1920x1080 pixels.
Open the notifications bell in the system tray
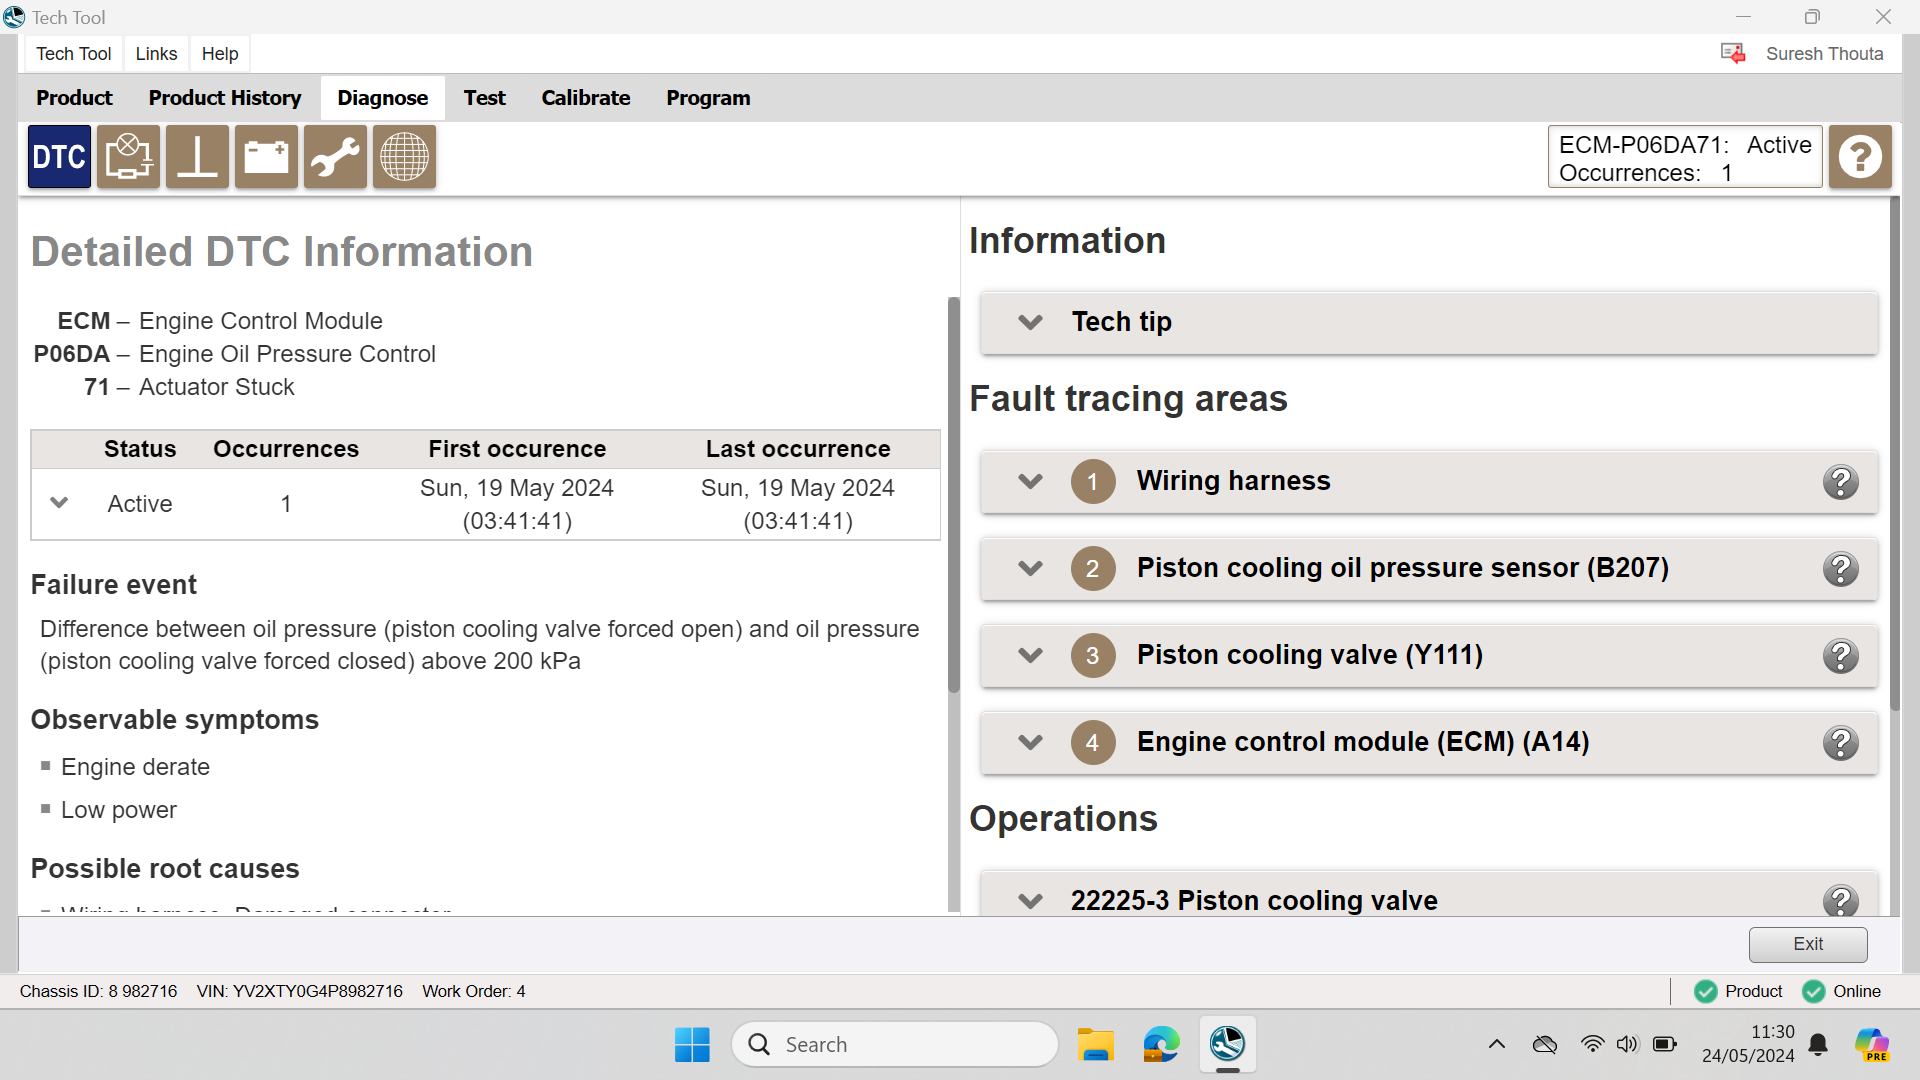[1819, 1044]
